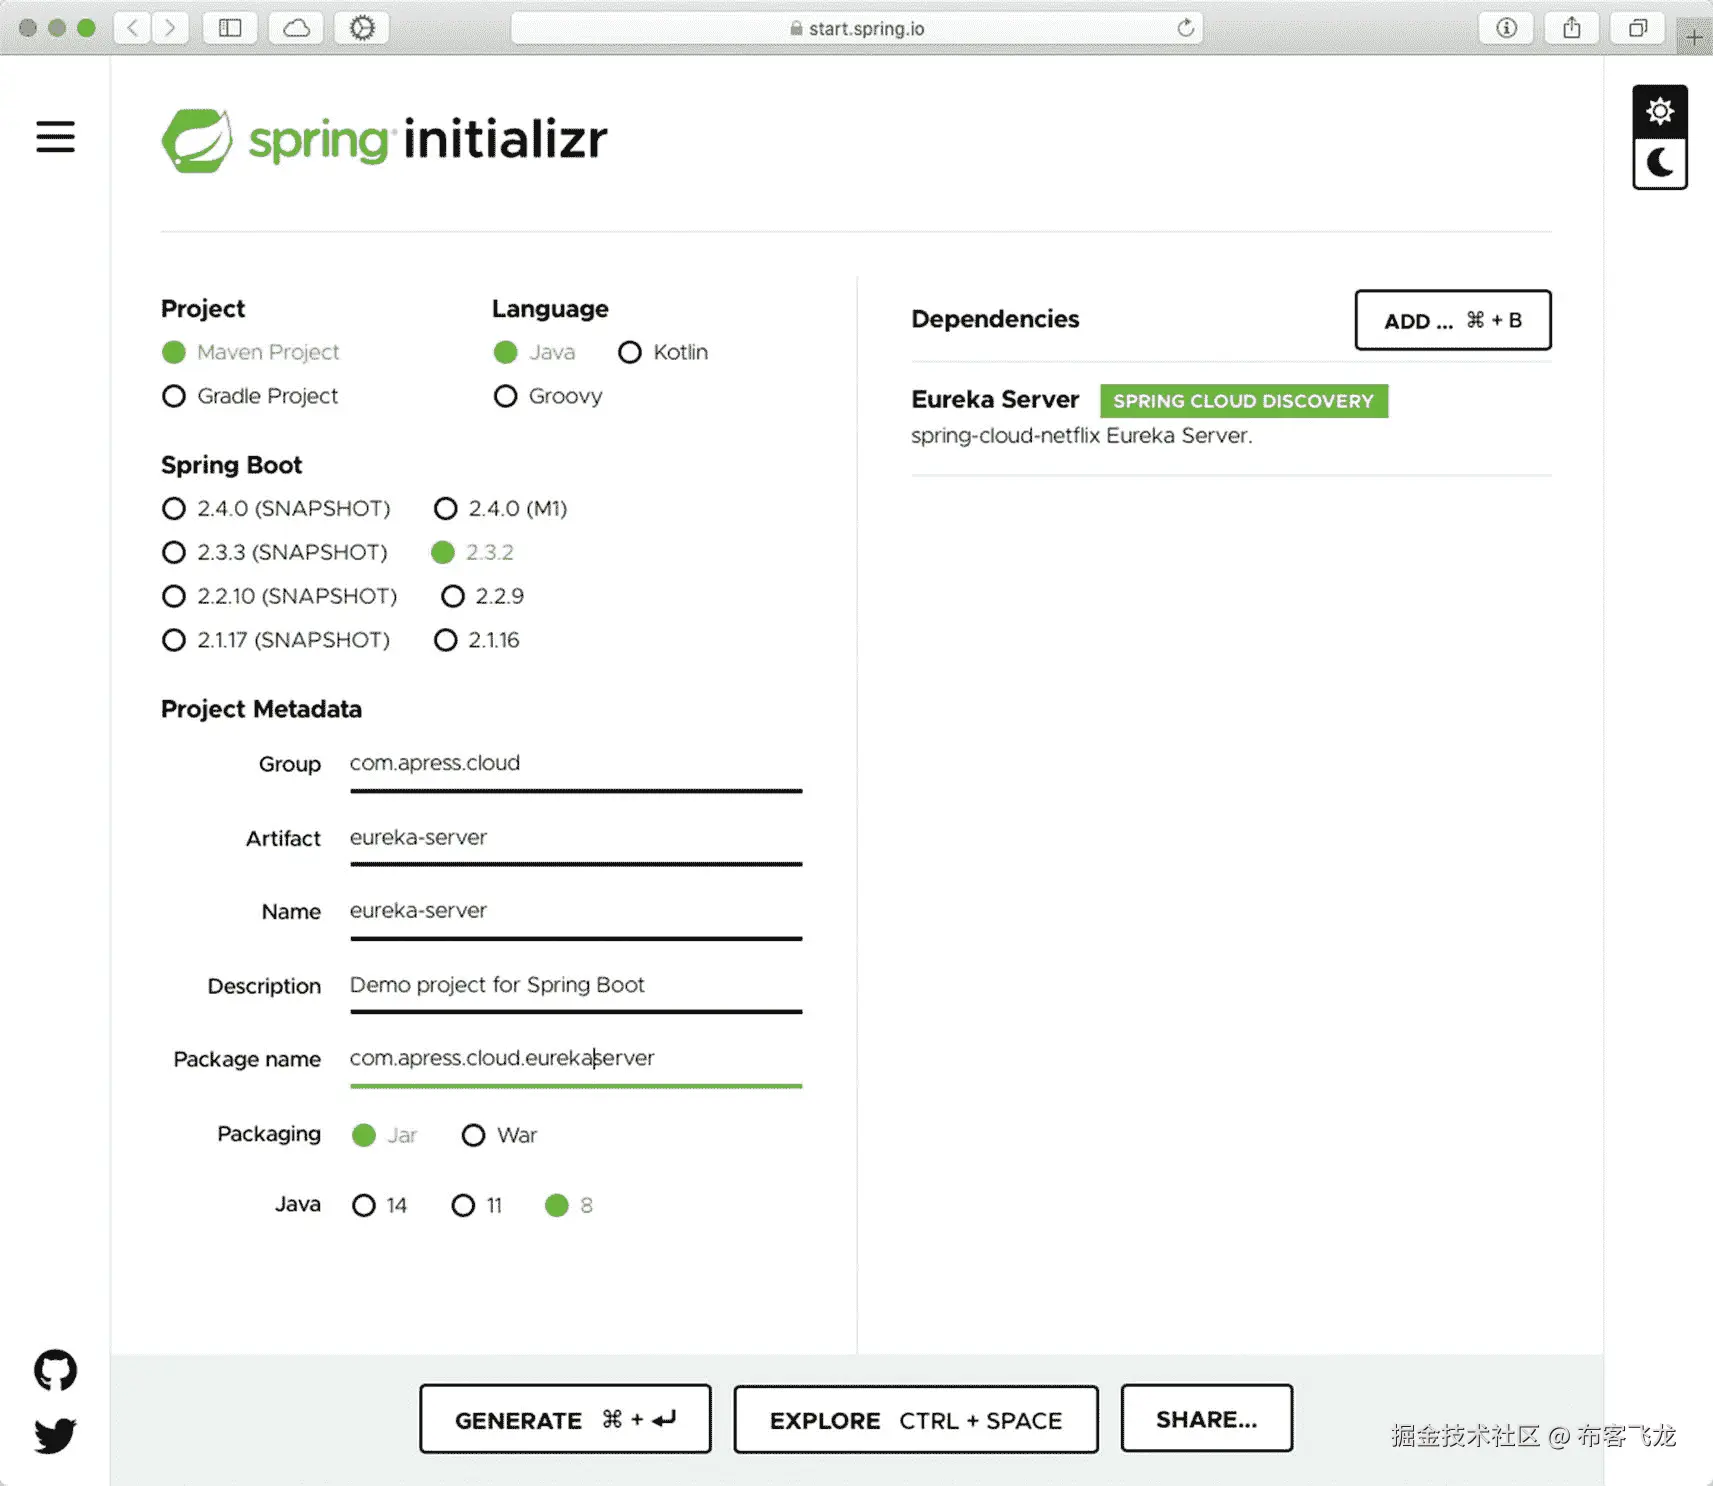Switch to dark theme moon icon

coord(1660,163)
